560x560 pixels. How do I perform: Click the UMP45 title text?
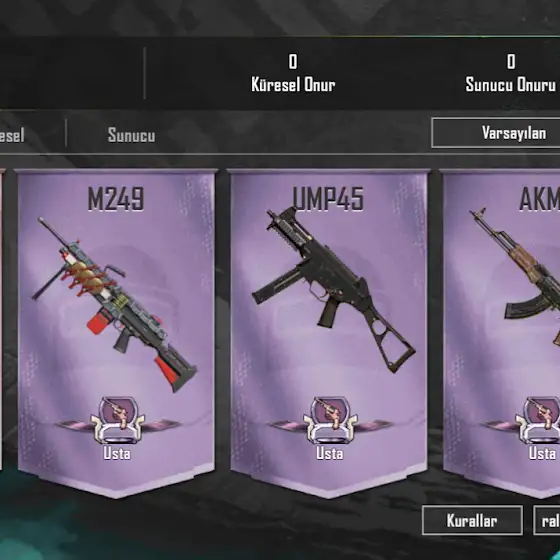328,199
